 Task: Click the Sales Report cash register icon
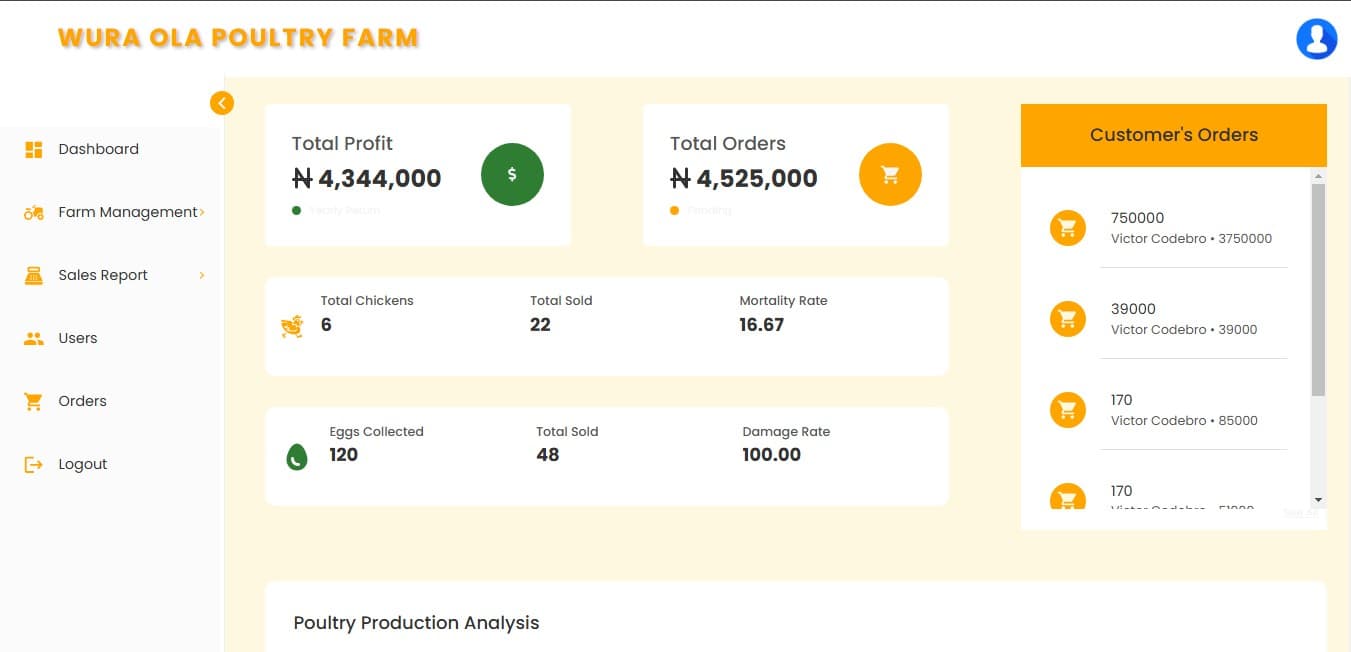coord(34,276)
